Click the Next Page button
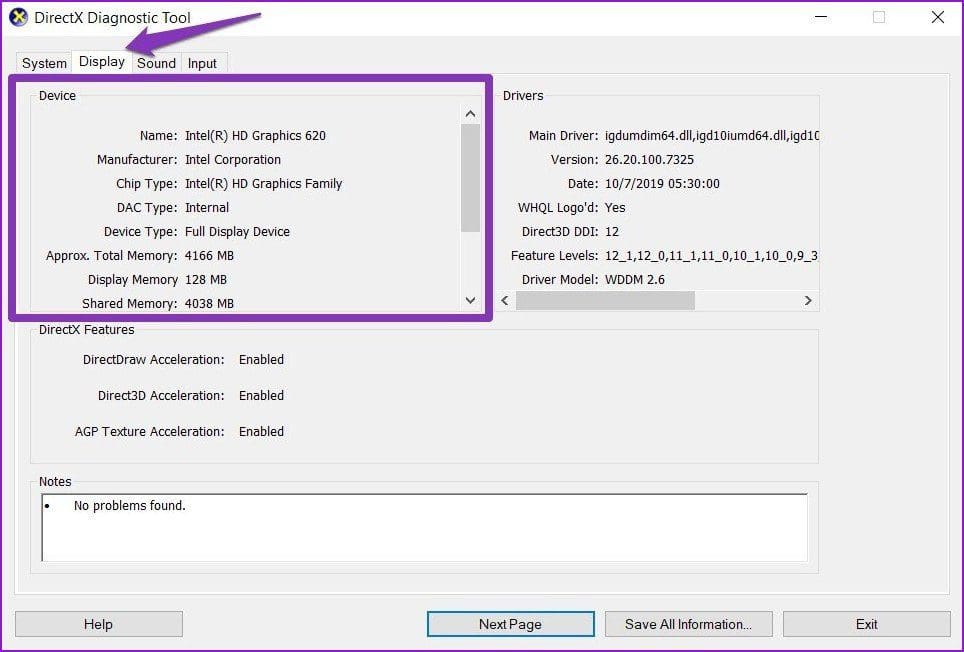964x652 pixels. click(x=510, y=624)
